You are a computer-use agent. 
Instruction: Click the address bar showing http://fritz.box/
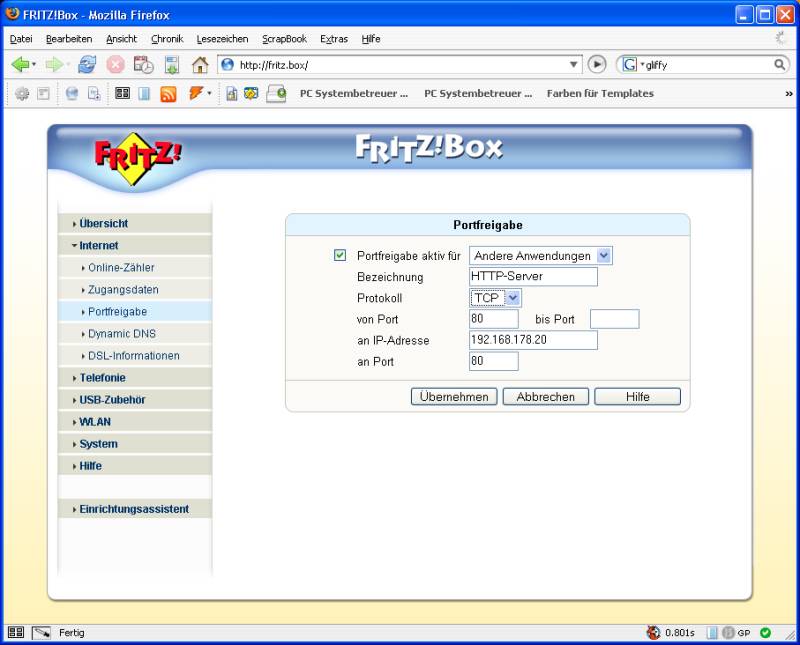[x=401, y=65]
